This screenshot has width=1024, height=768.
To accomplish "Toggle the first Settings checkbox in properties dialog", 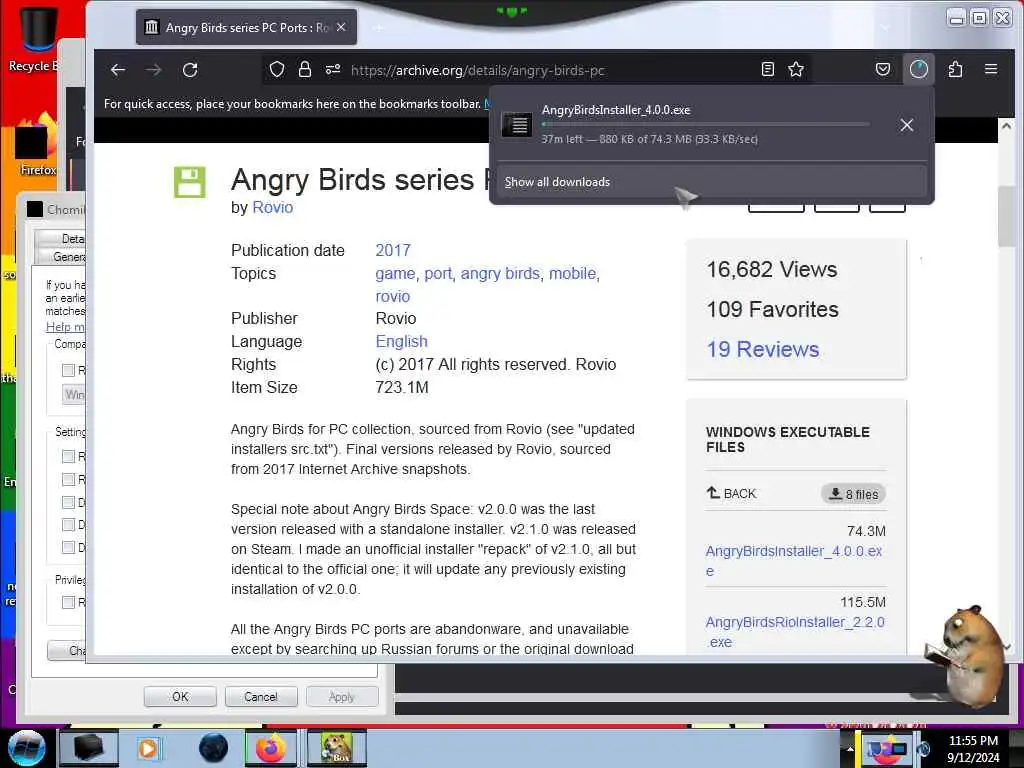I will pos(68,456).
